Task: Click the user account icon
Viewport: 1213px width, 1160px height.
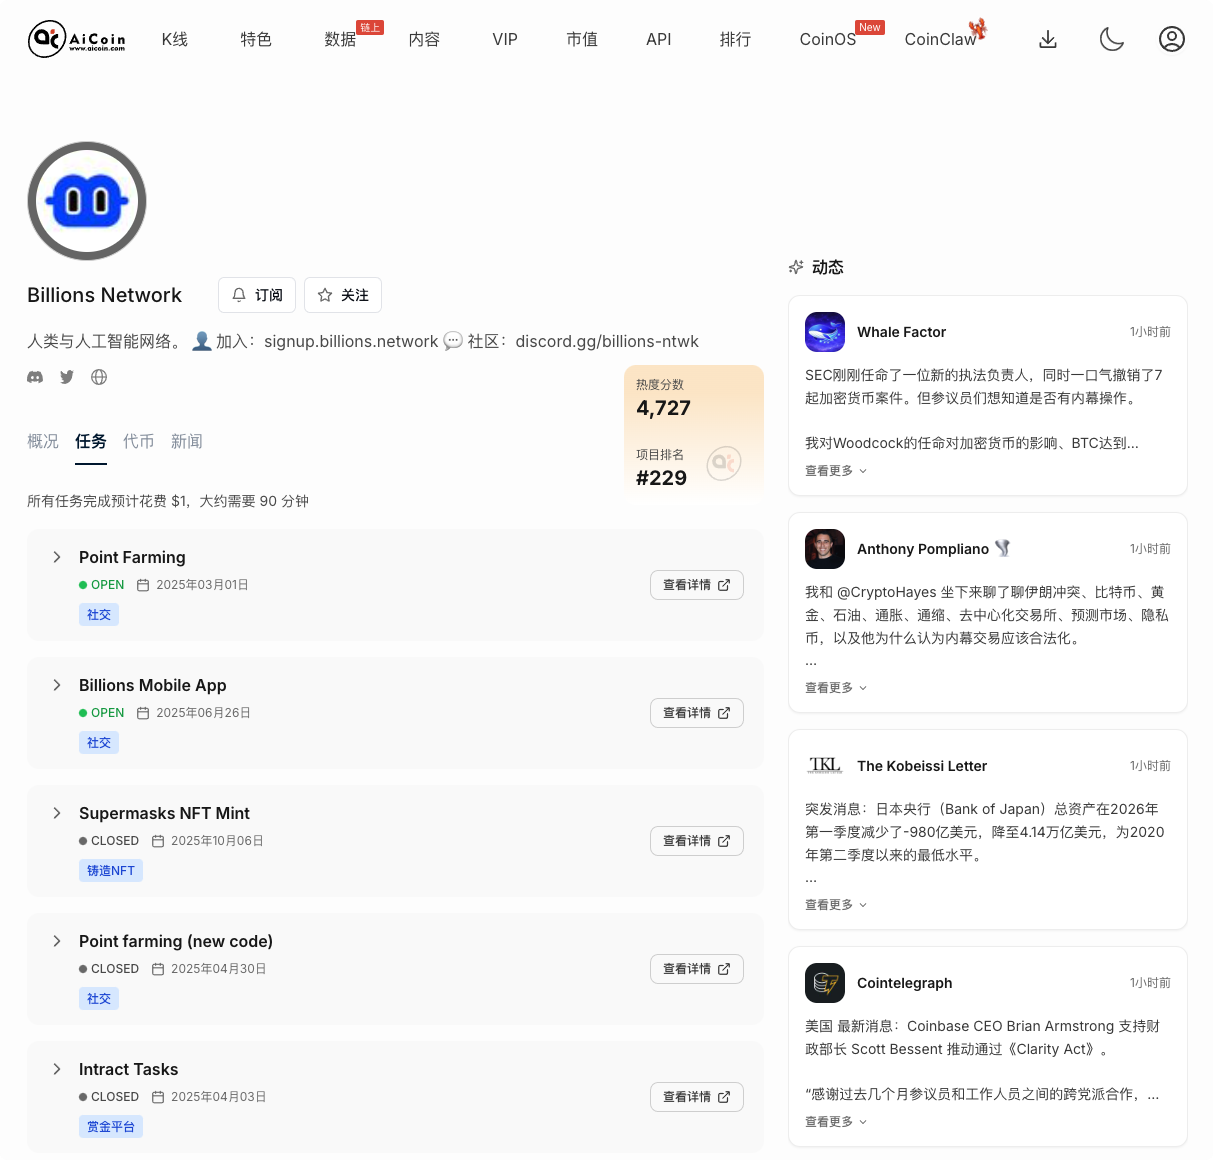Action: pos(1171,39)
